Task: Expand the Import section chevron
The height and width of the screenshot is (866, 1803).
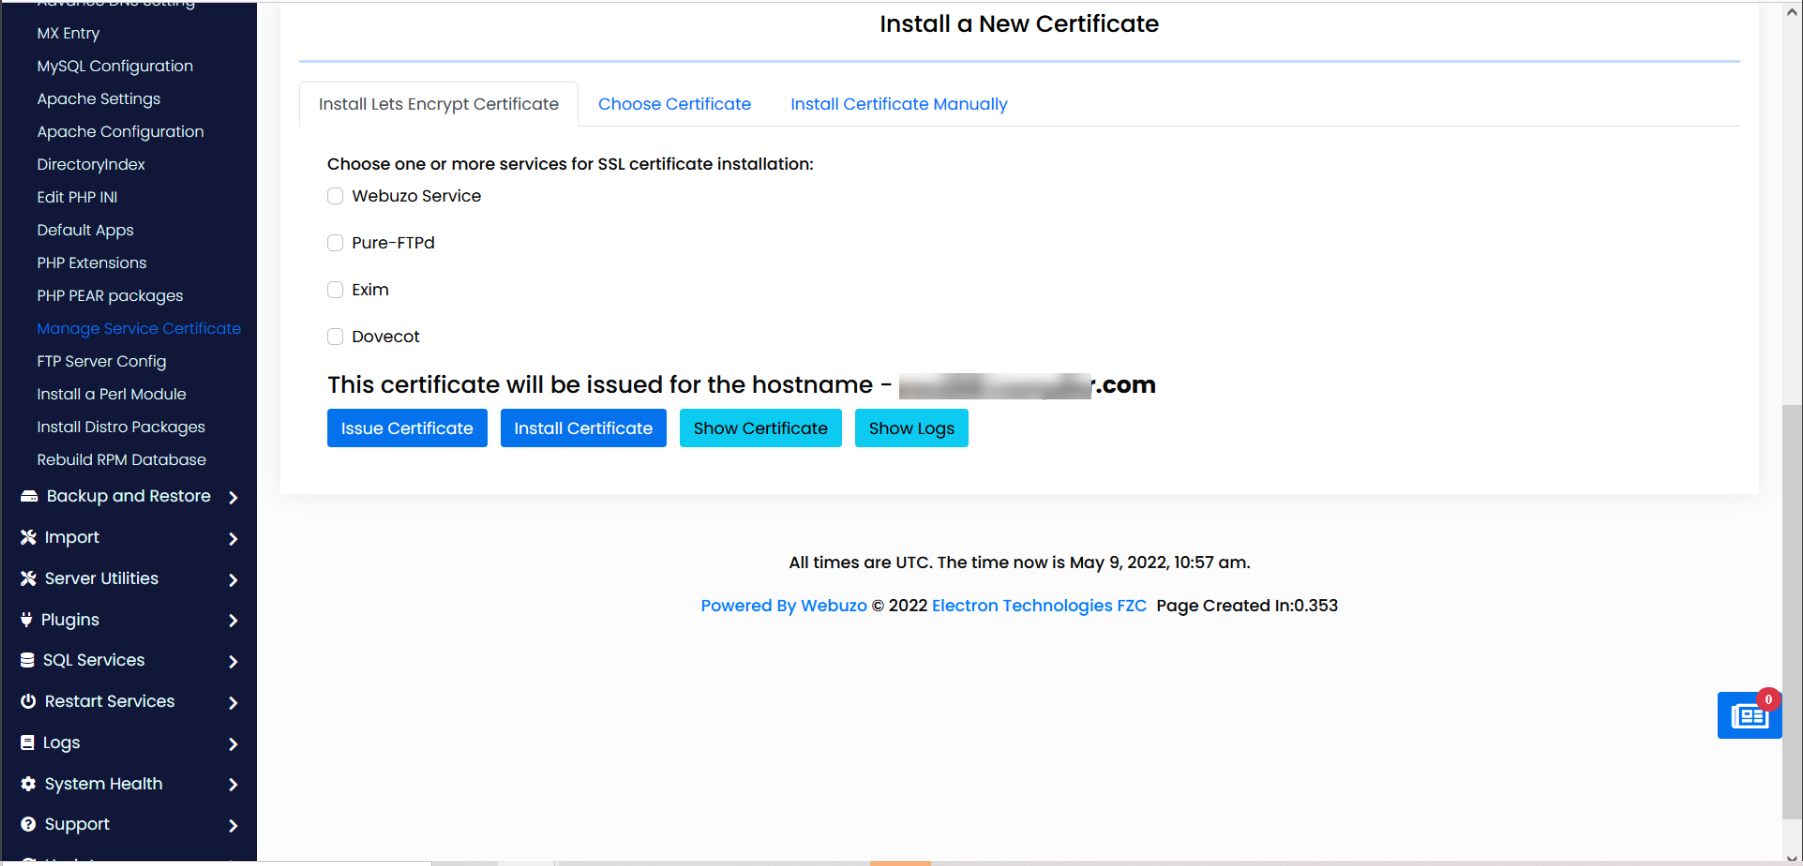Action: coord(233,539)
